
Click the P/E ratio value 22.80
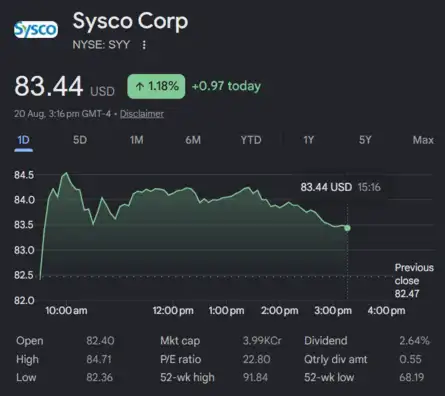tap(256, 359)
